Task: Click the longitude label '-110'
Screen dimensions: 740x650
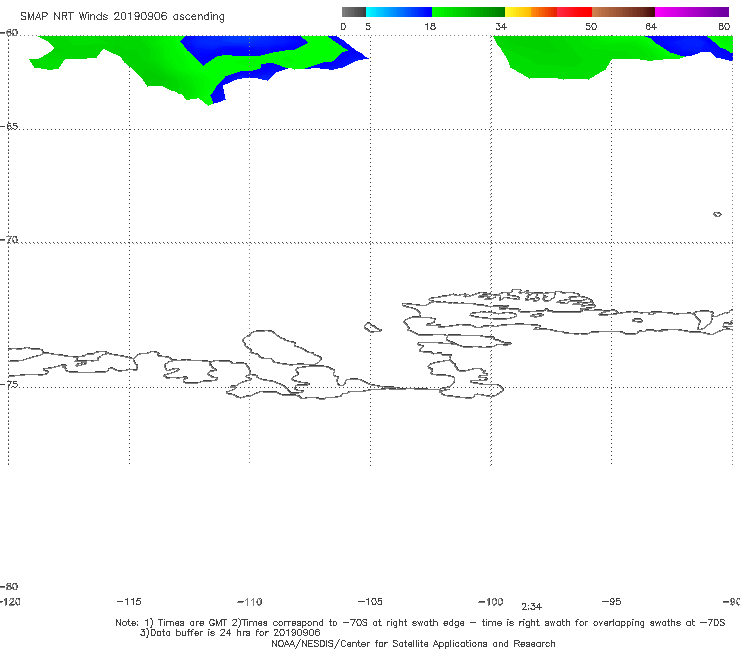Action: click(x=250, y=602)
